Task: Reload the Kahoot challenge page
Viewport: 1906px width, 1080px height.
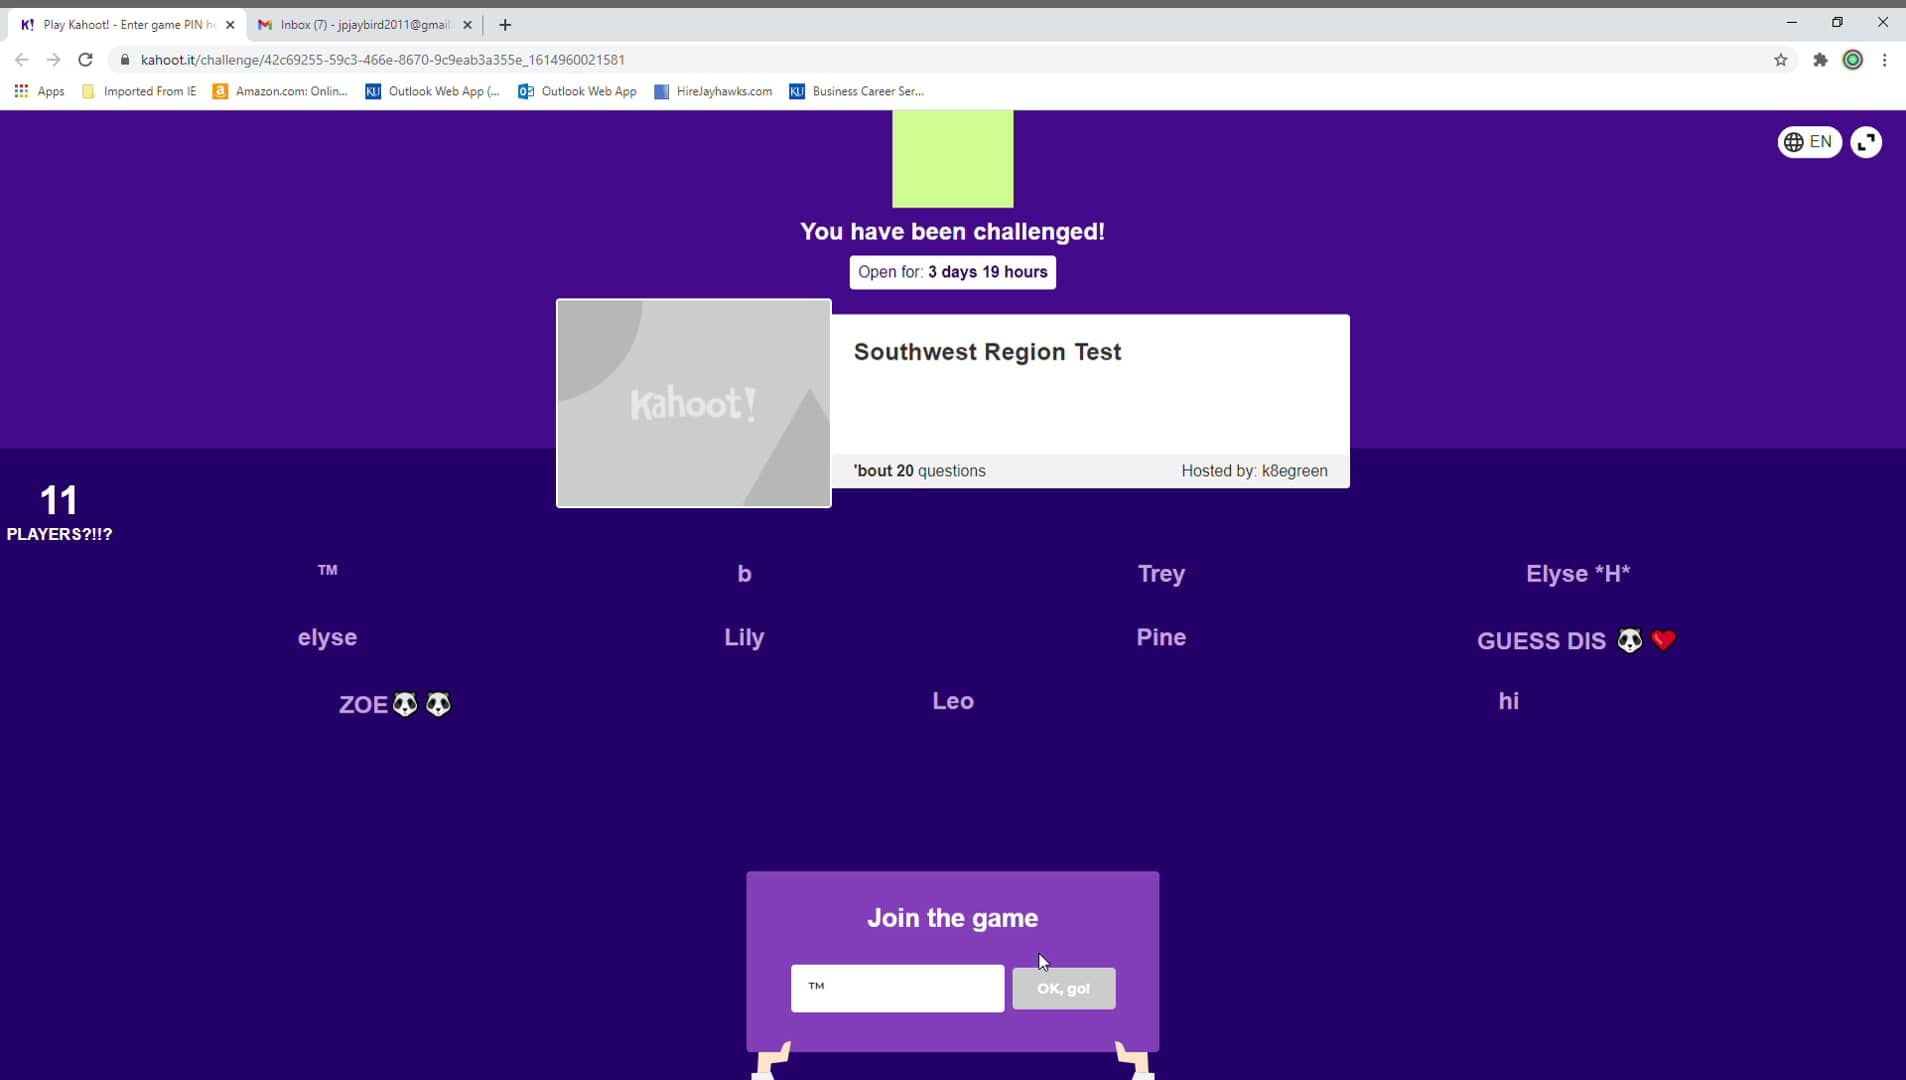Action: (x=86, y=60)
